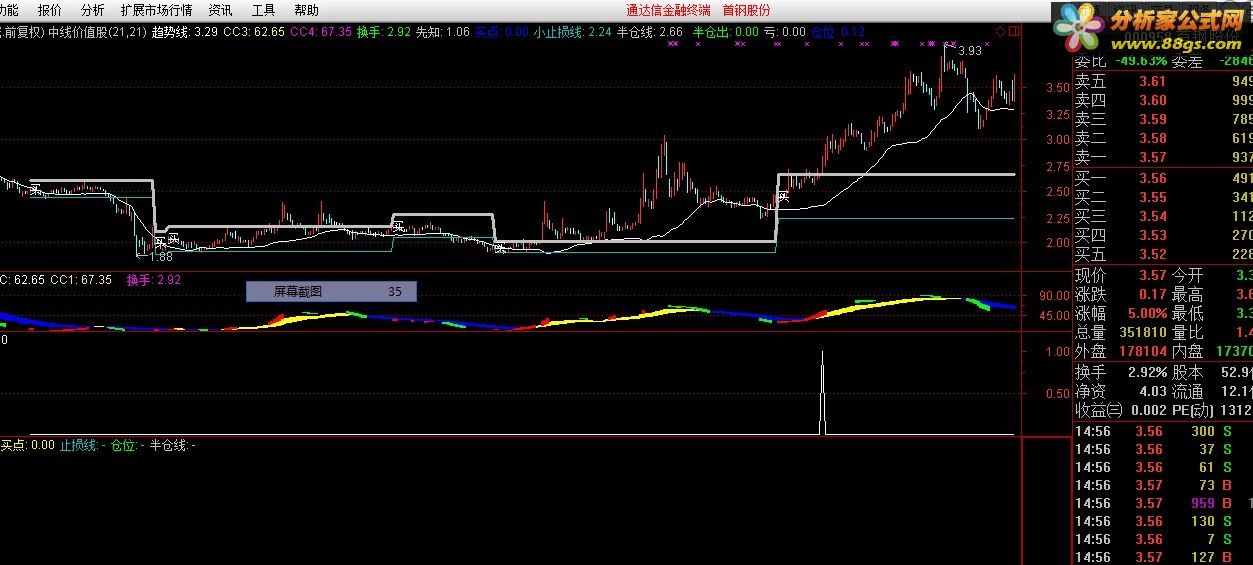Select the 买一 3.56 bid row
This screenshot has height=565, width=1253.
click(1163, 179)
